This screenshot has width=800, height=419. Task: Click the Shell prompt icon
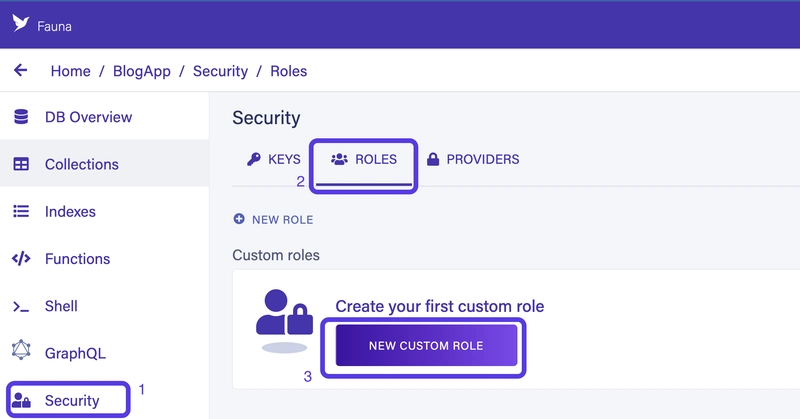point(21,307)
